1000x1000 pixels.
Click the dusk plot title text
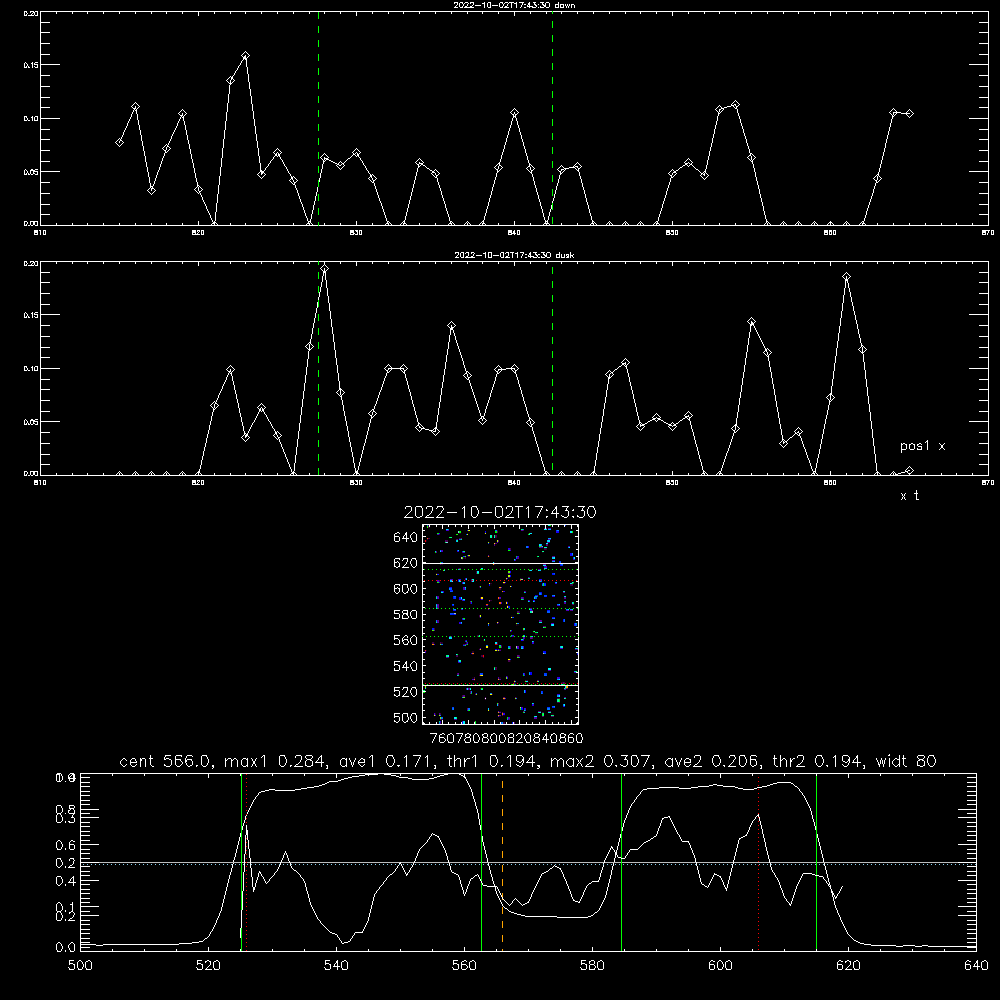514,255
